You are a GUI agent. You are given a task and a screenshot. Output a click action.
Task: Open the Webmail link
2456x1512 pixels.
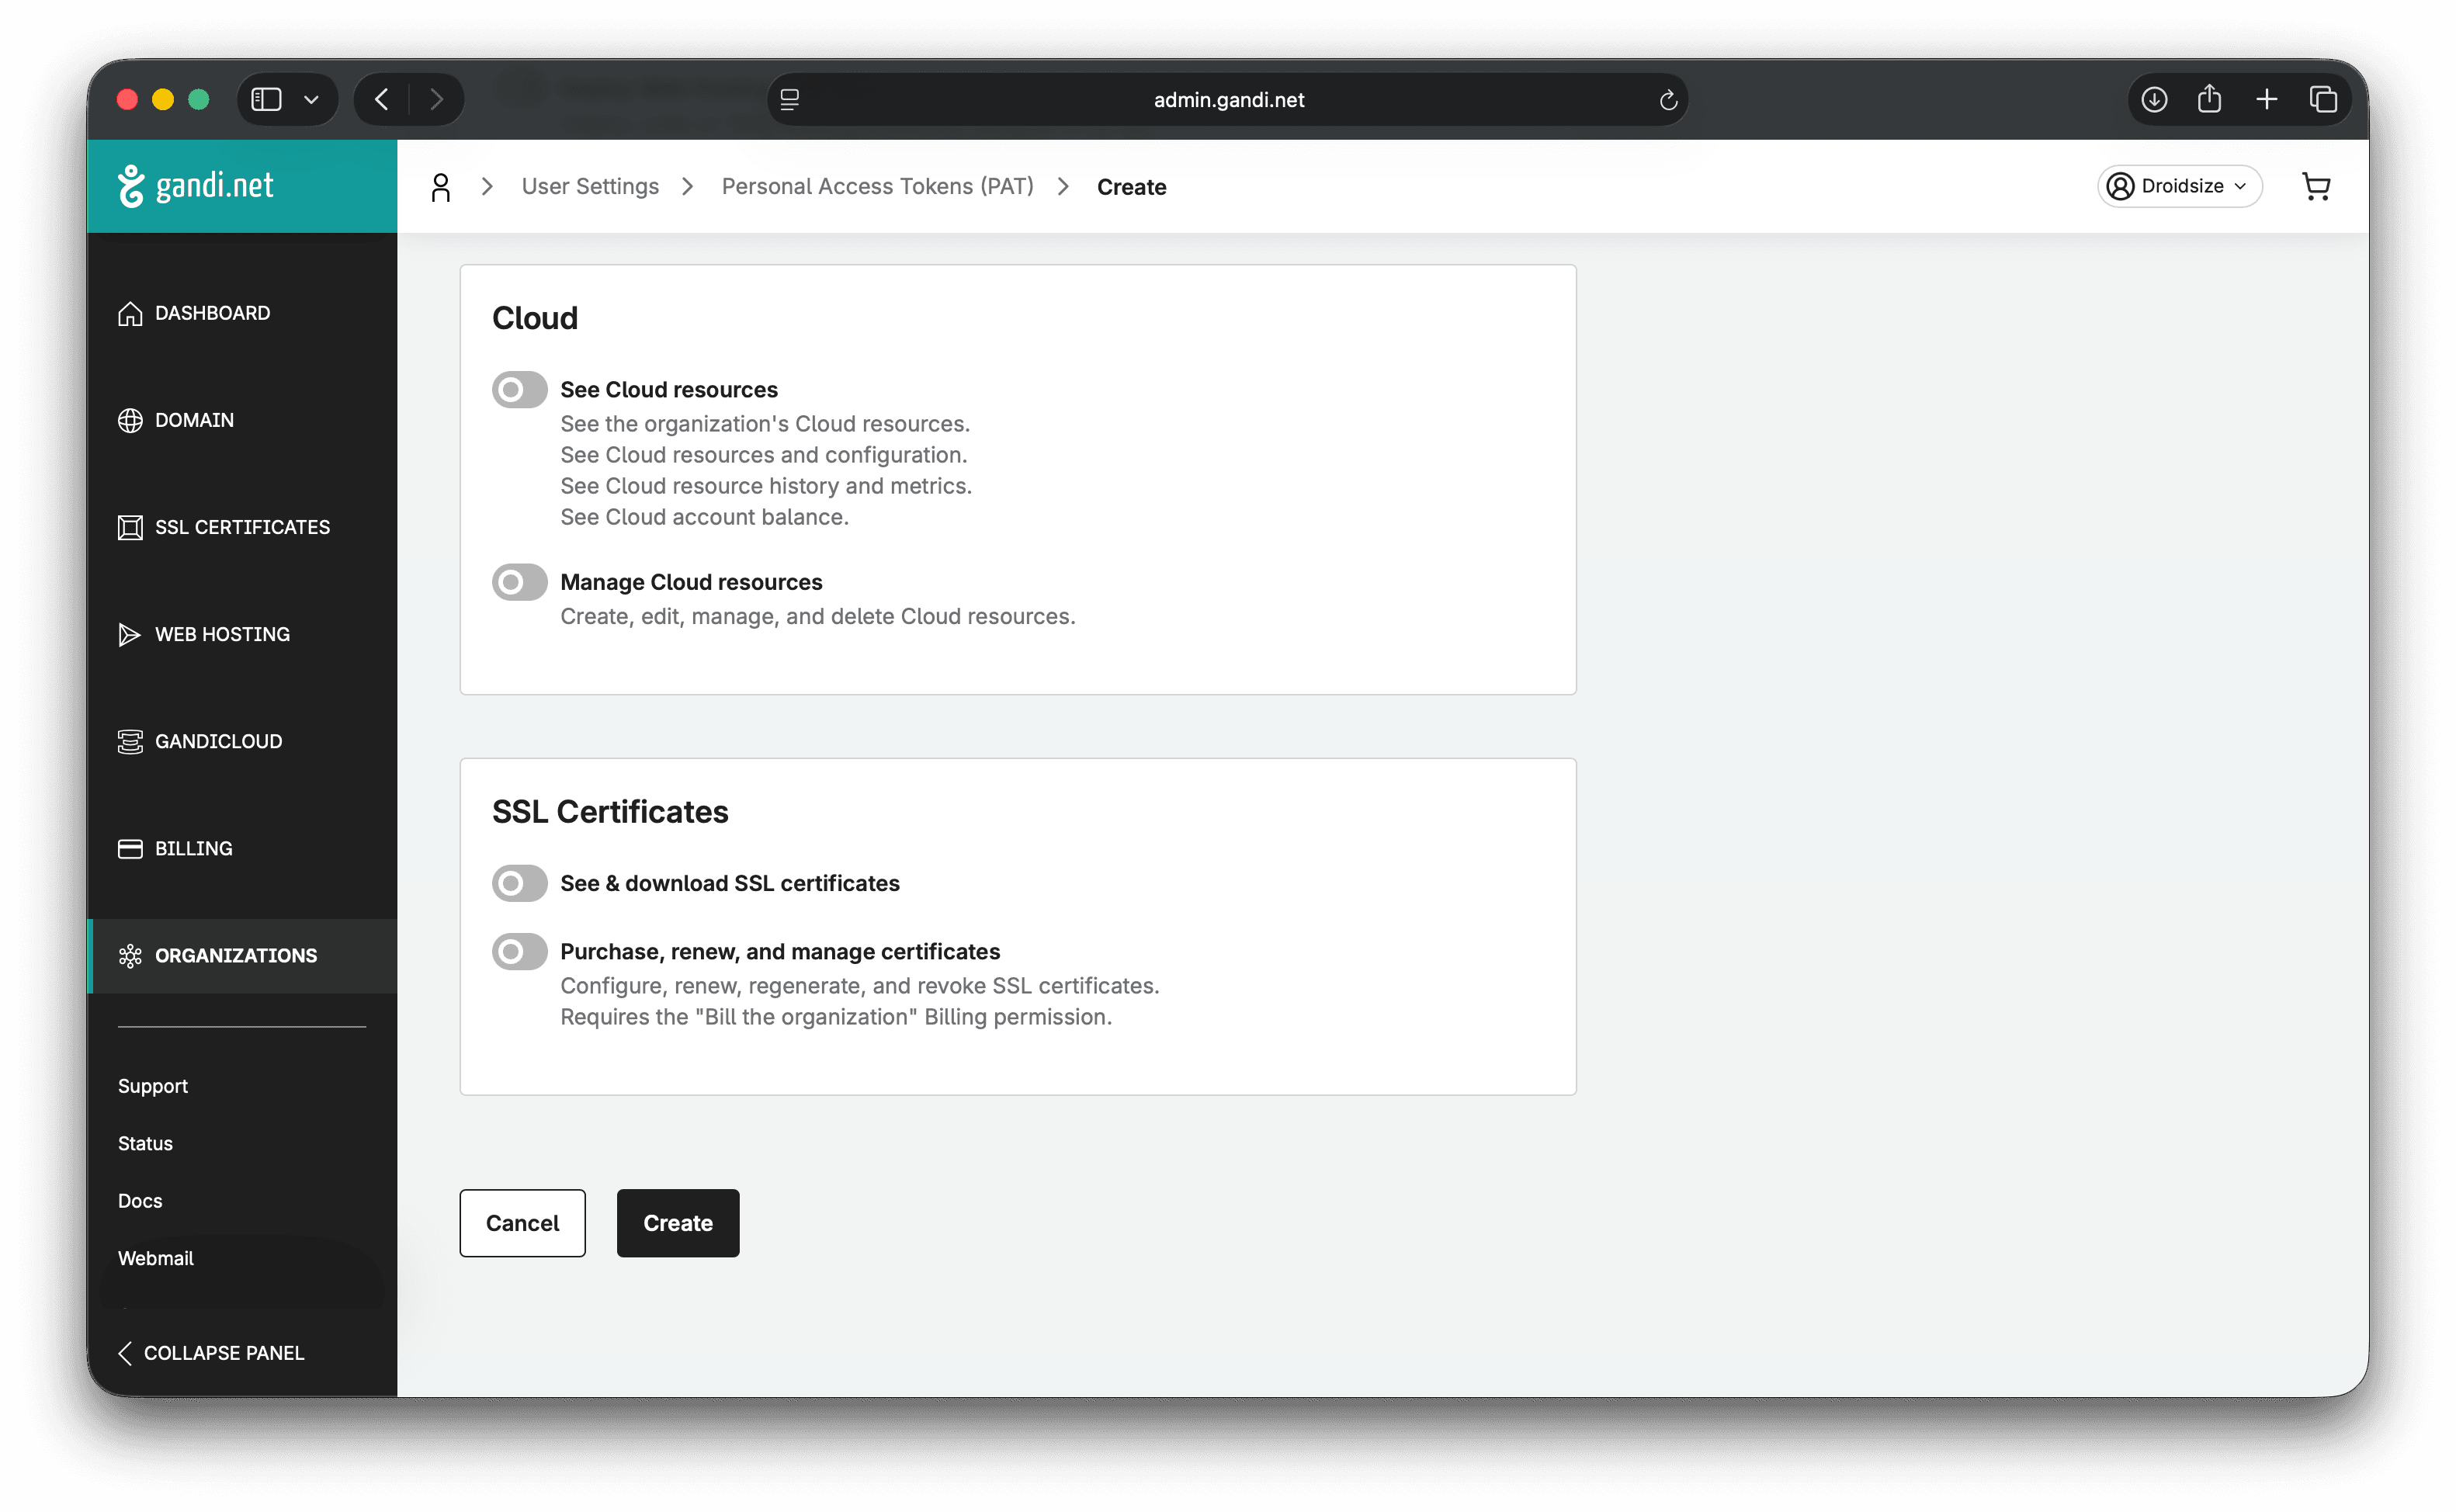click(x=155, y=1258)
